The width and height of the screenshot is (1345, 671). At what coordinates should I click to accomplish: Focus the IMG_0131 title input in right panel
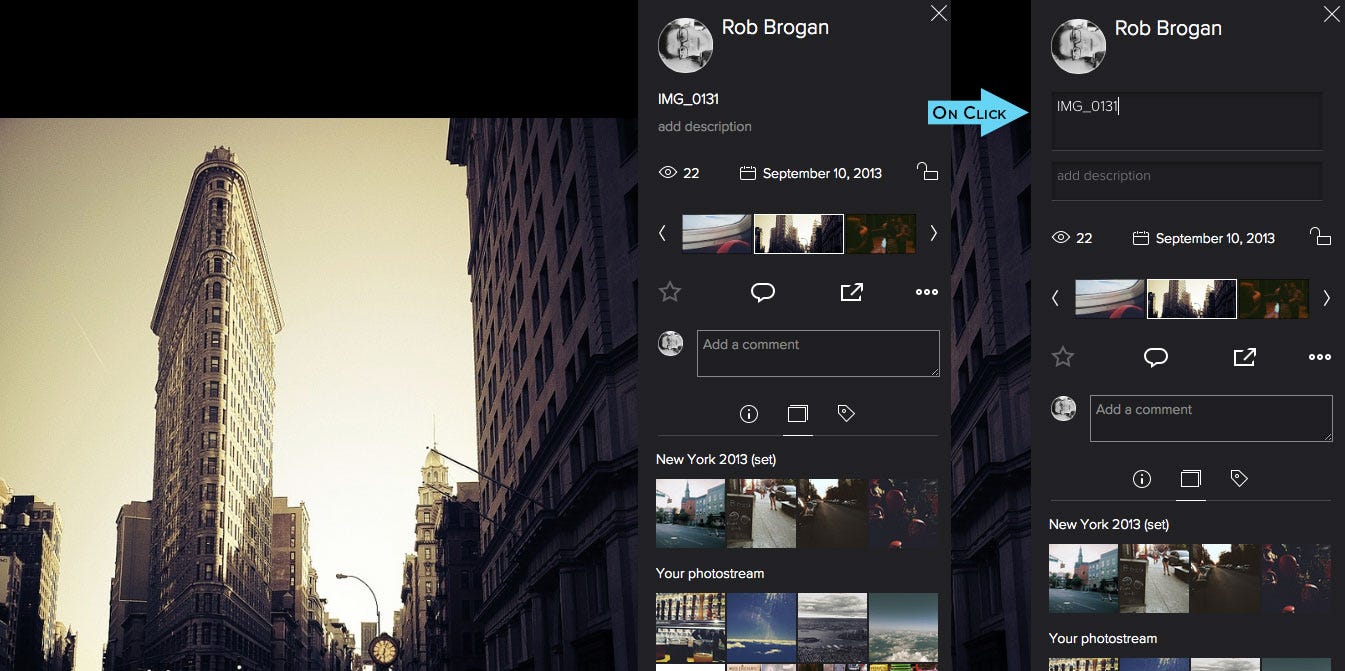pyautogui.click(x=1187, y=121)
